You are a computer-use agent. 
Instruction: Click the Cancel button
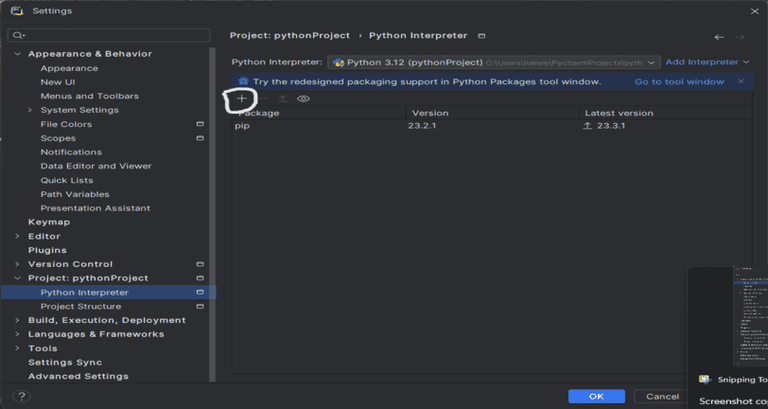662,396
